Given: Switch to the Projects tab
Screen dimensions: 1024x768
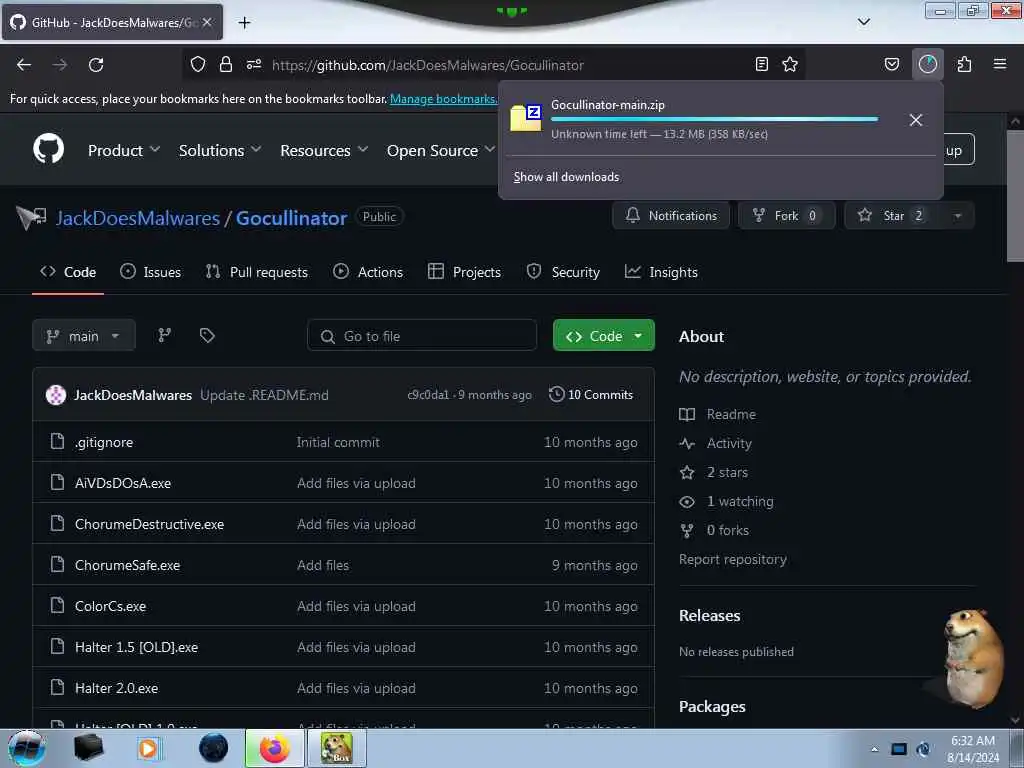Looking at the screenshot, I should pos(464,272).
